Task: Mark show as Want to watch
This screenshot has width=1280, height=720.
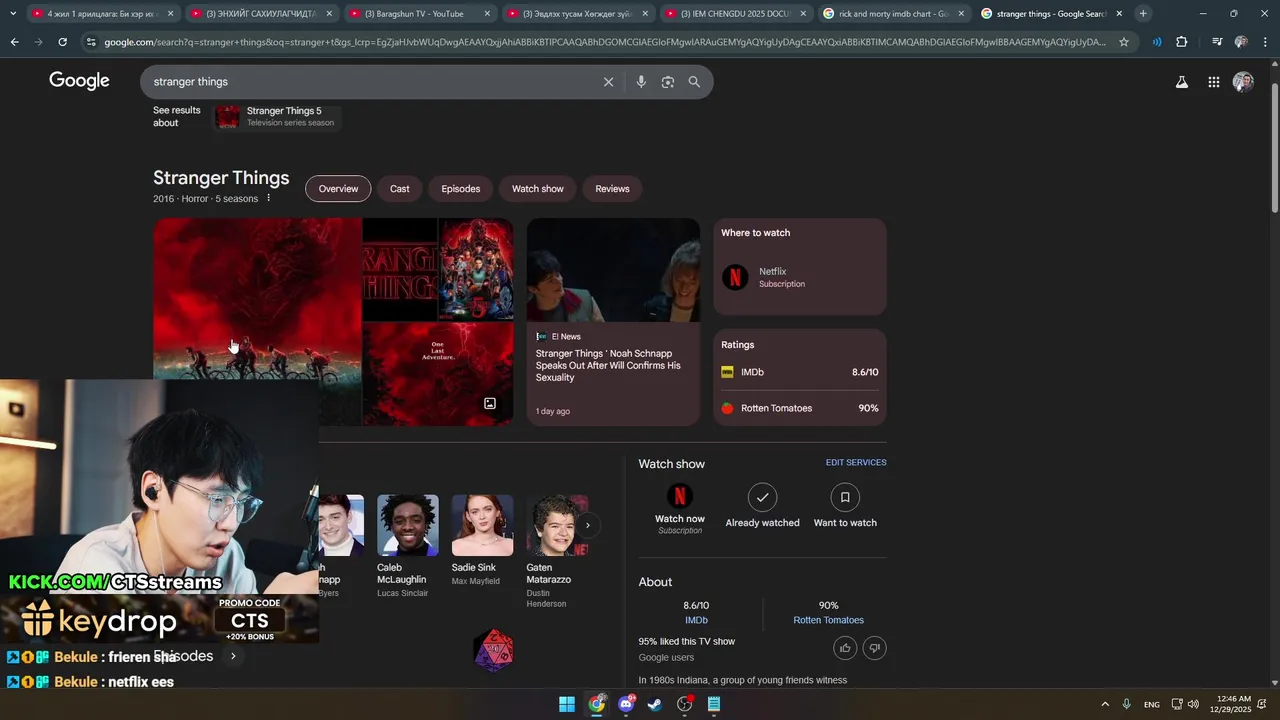Action: pos(845,506)
